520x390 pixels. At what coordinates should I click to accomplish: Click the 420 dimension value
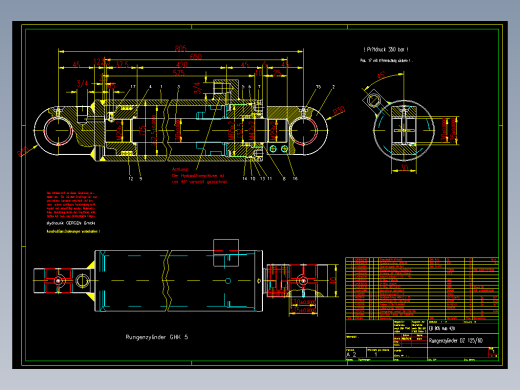(182, 65)
